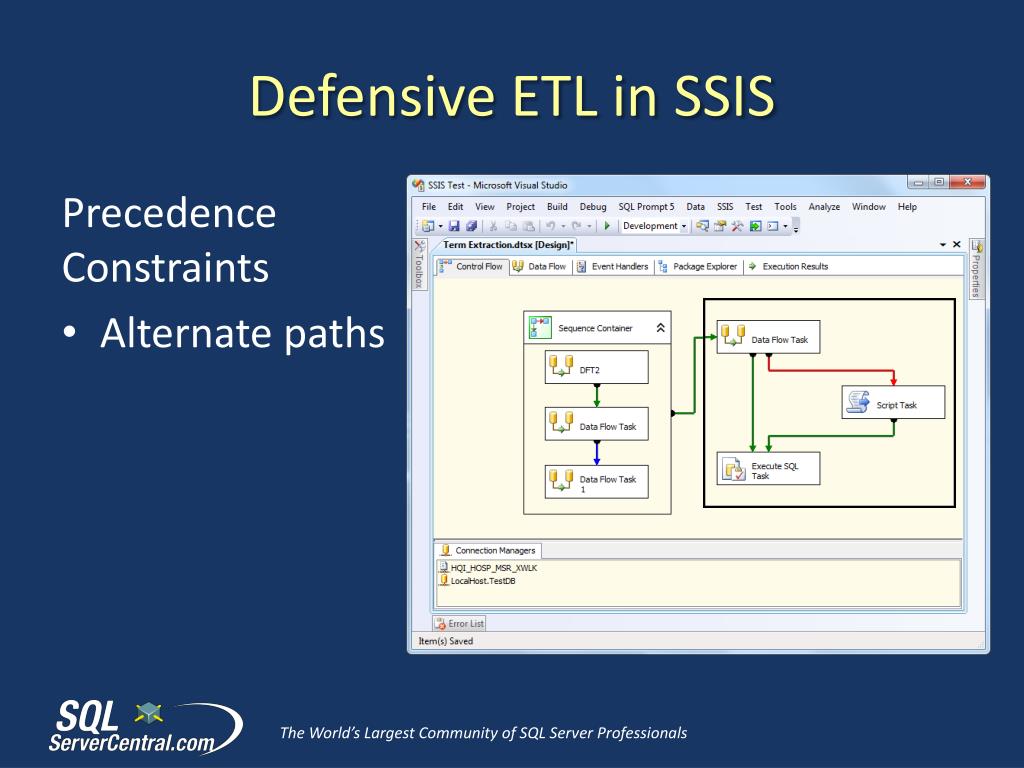Open the Solution Explorer toolbar icon

[x=702, y=226]
